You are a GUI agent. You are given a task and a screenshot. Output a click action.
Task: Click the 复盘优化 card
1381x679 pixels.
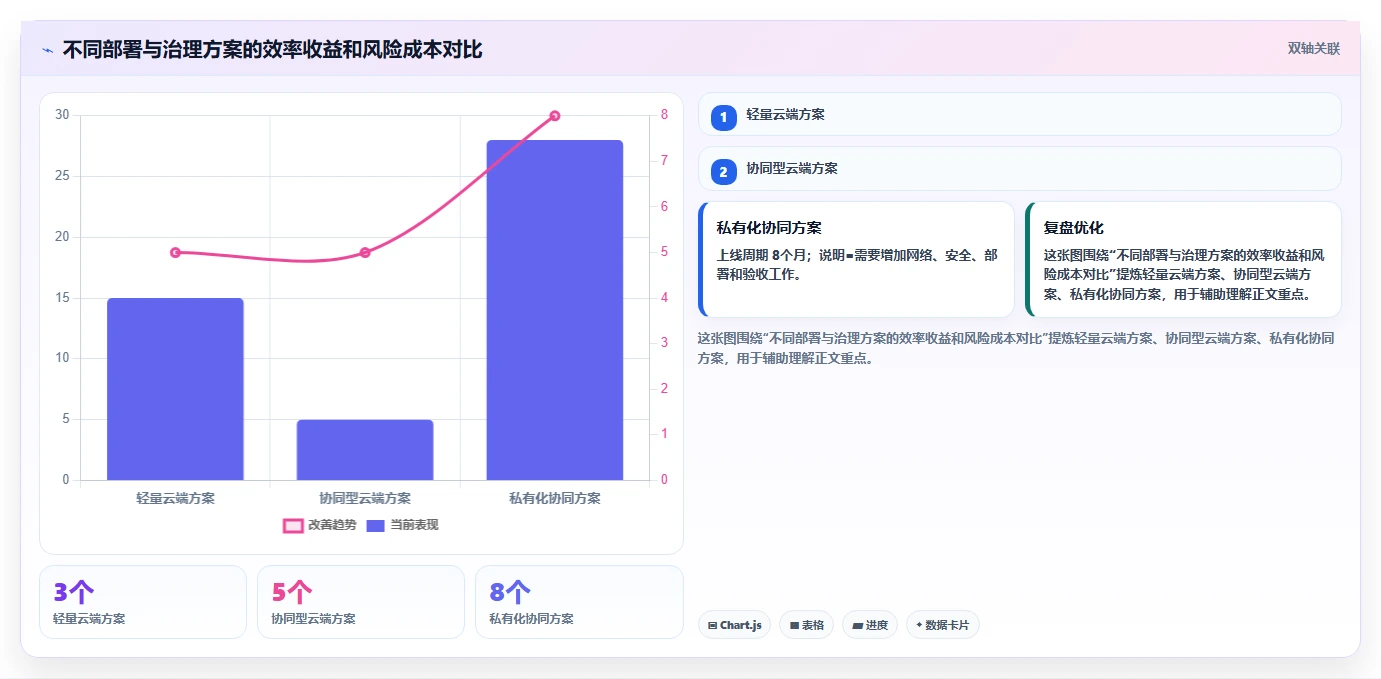(1183, 259)
